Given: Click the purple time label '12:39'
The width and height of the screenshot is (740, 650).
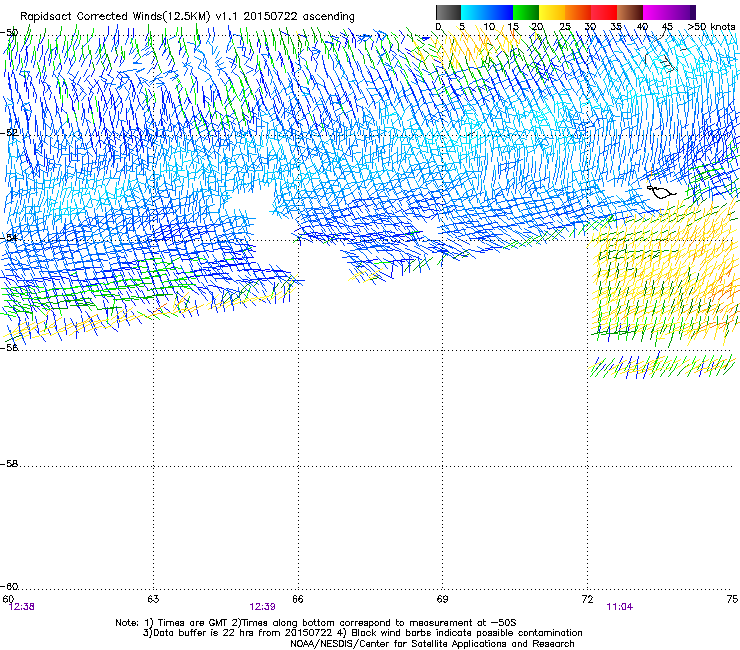Looking at the screenshot, I should tap(262, 607).
